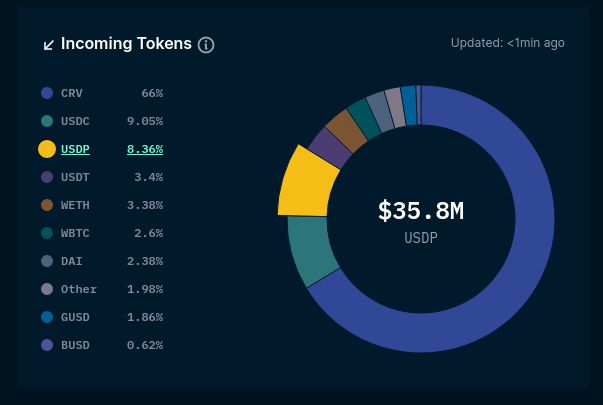This screenshot has width=603, height=405.
Task: Select the DAI legend entry label
Action: 71,261
